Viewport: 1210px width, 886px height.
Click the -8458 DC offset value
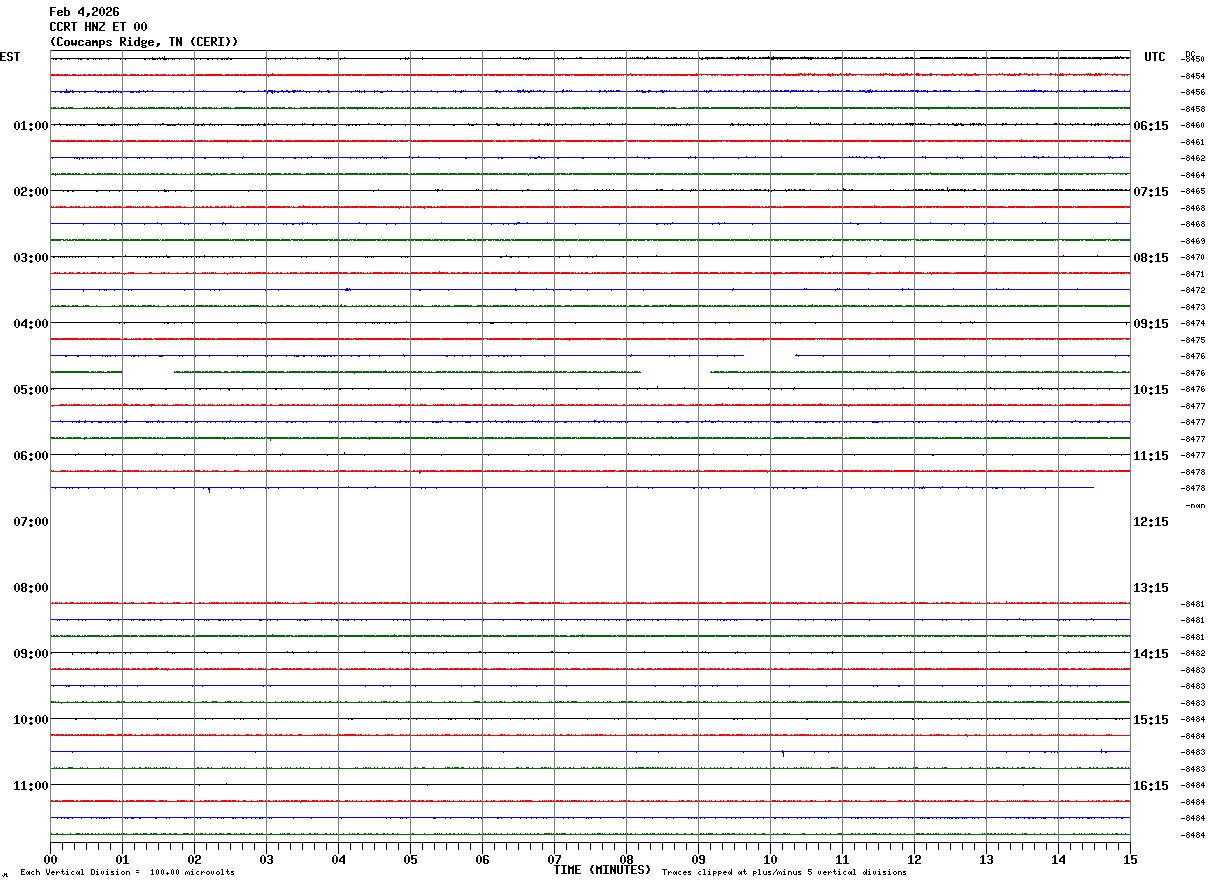pyautogui.click(x=1193, y=109)
